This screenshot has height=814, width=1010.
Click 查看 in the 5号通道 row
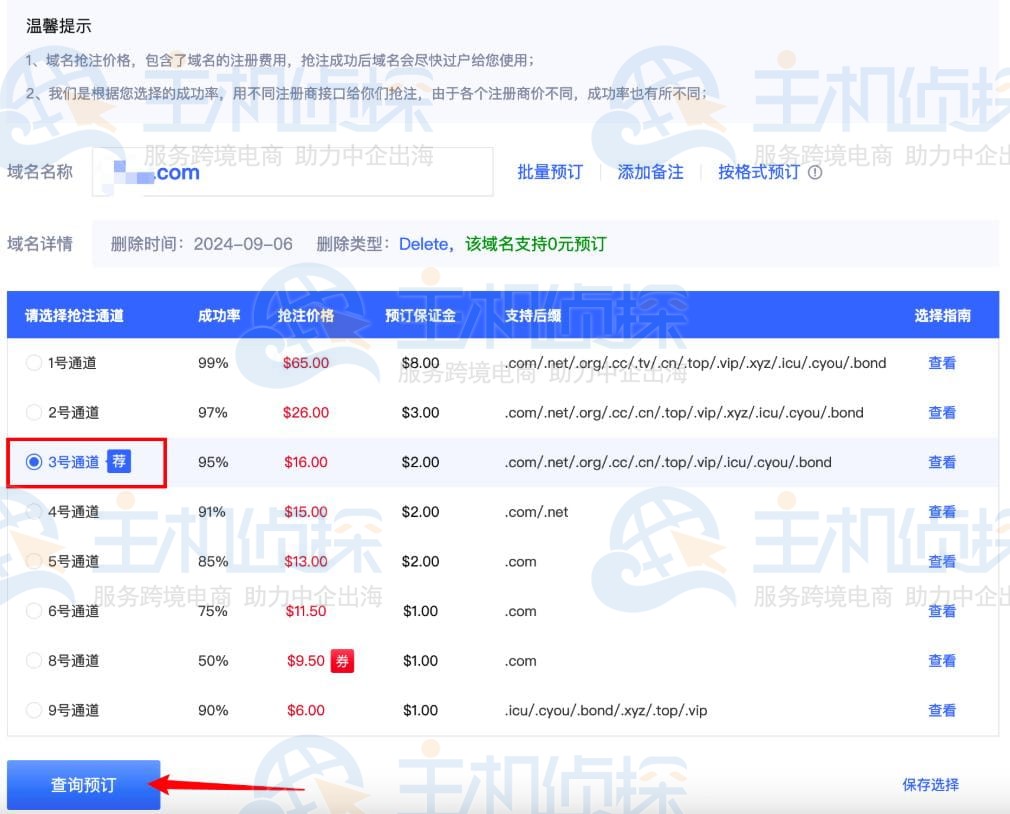[942, 561]
